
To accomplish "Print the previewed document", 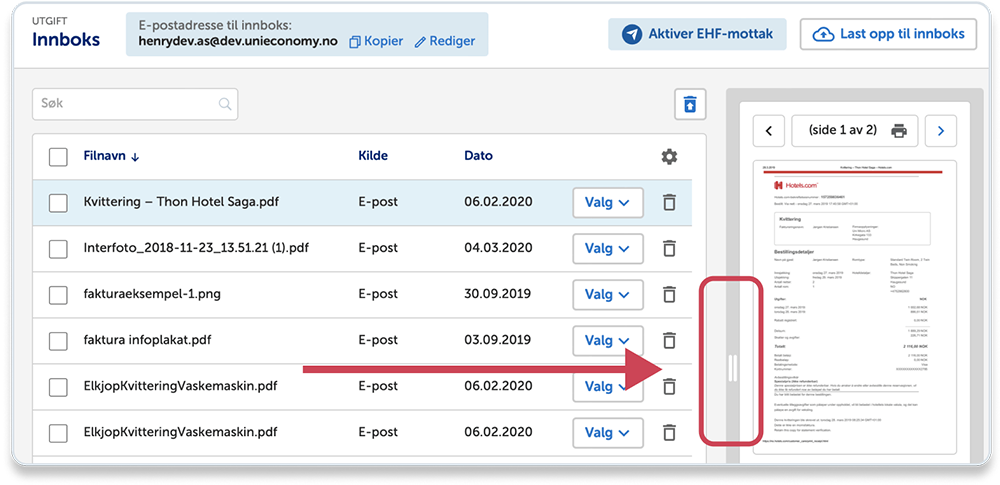I will (x=899, y=130).
